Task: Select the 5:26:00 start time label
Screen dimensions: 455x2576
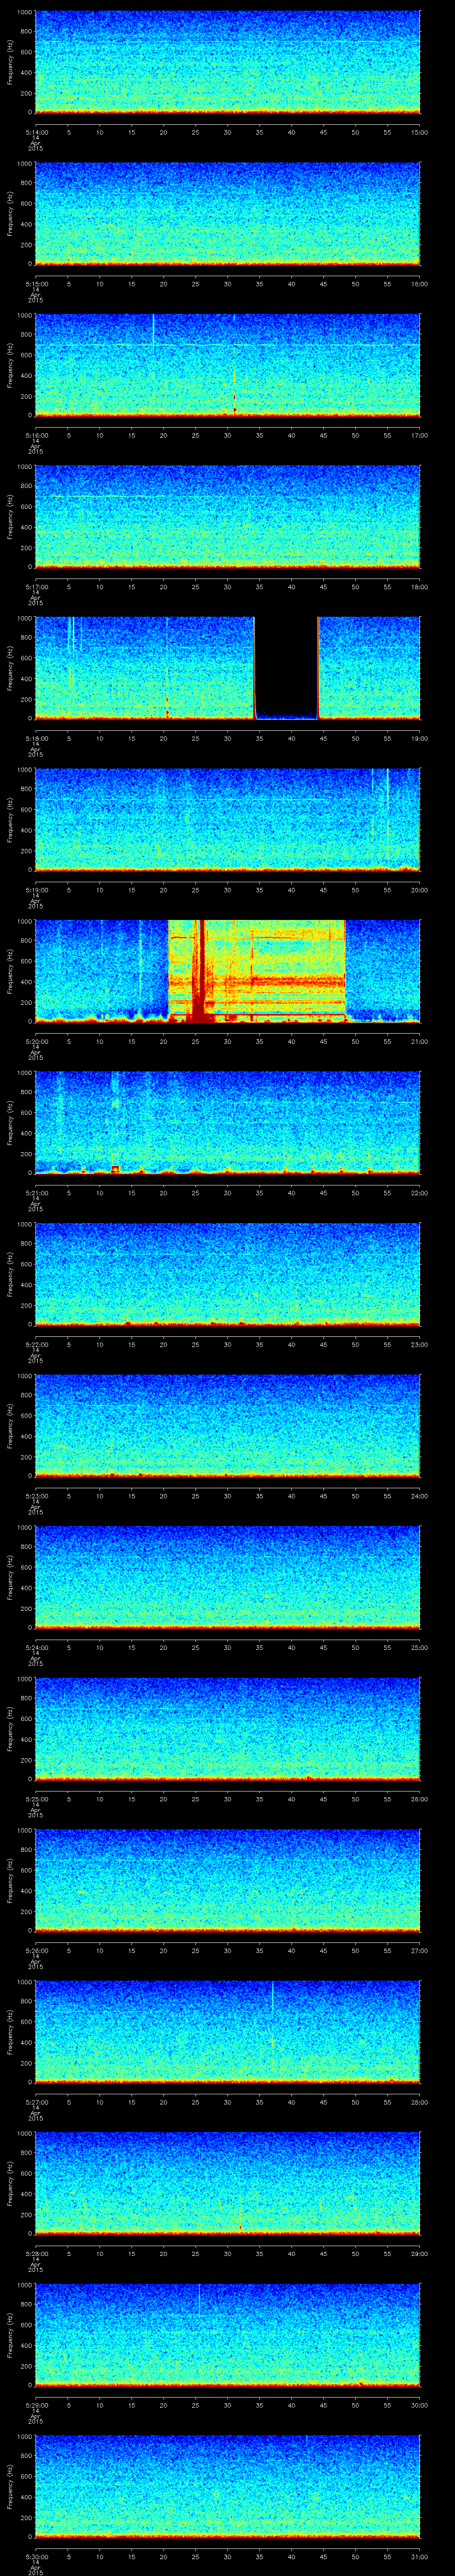Action: 36,1950
